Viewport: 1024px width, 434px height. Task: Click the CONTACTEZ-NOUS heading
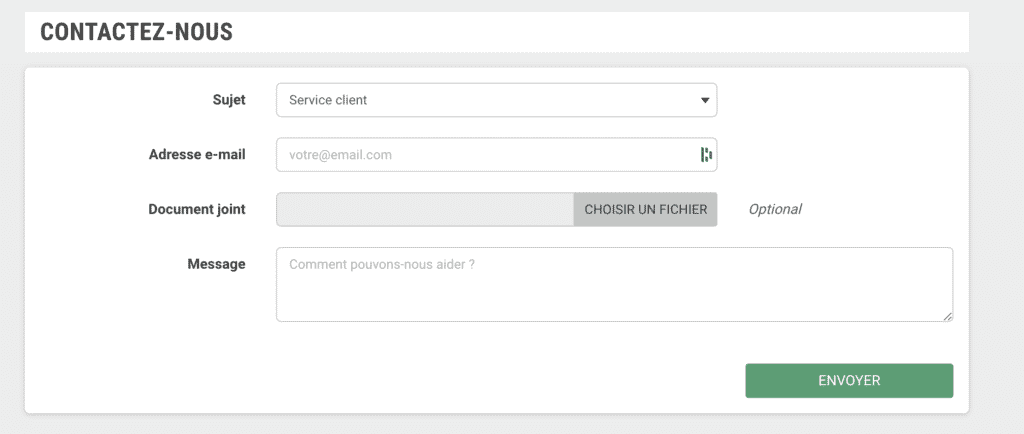[x=136, y=32]
